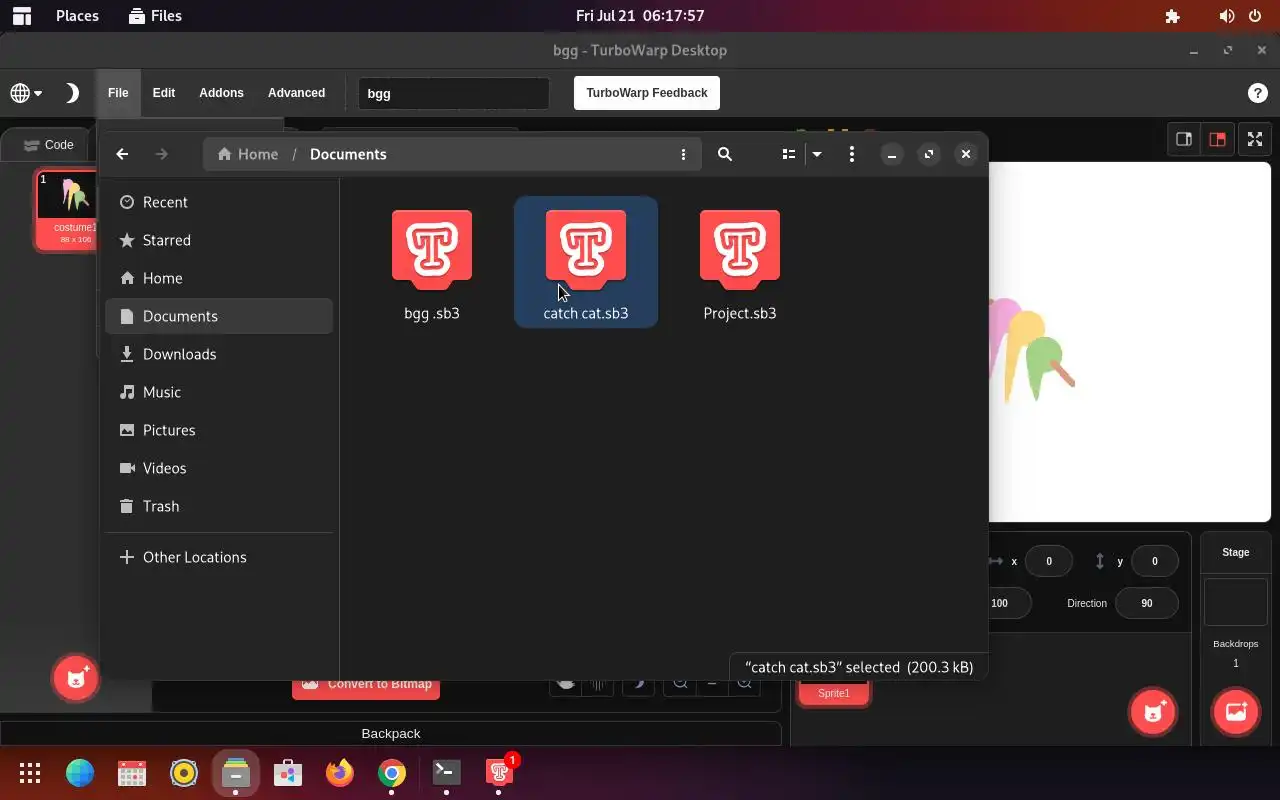Switch to the Code tab in TurboWarp

[x=49, y=145]
